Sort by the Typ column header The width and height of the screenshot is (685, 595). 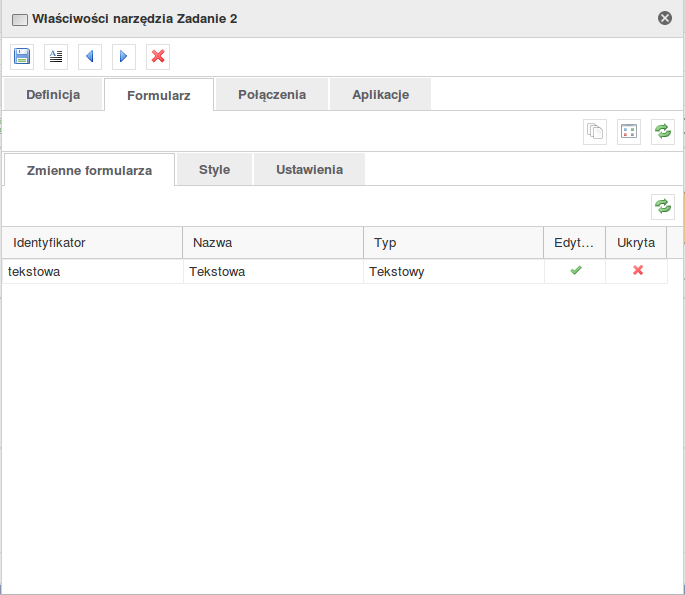click(453, 243)
